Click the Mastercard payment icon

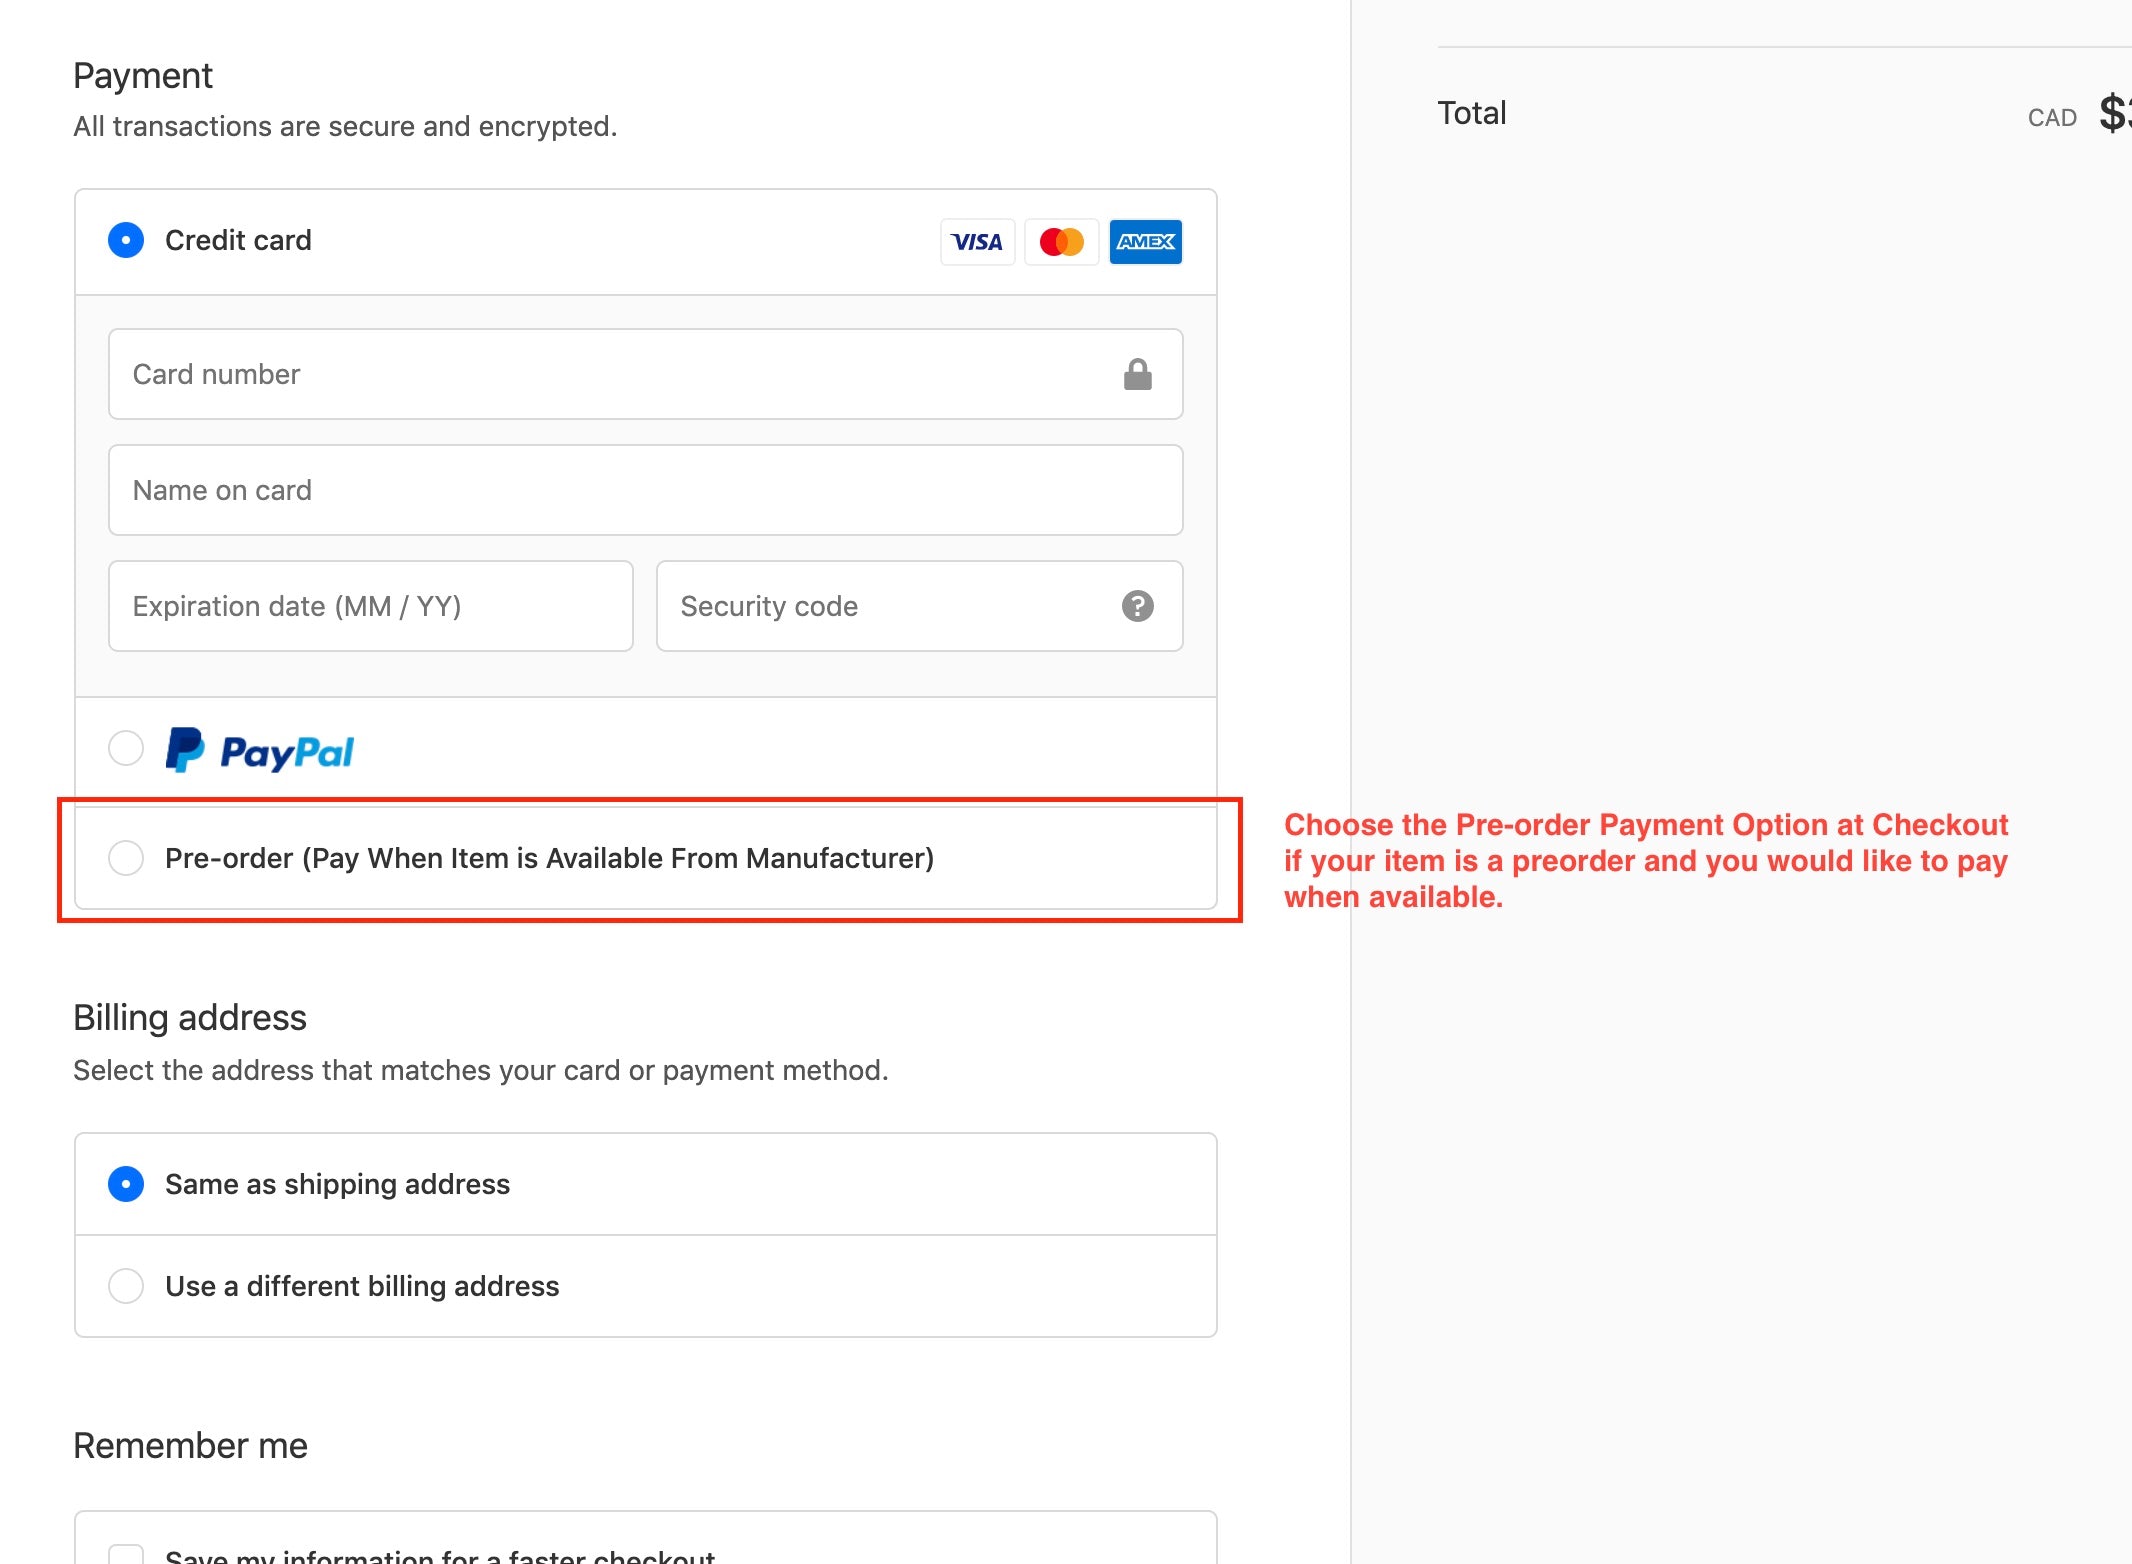coord(1059,242)
